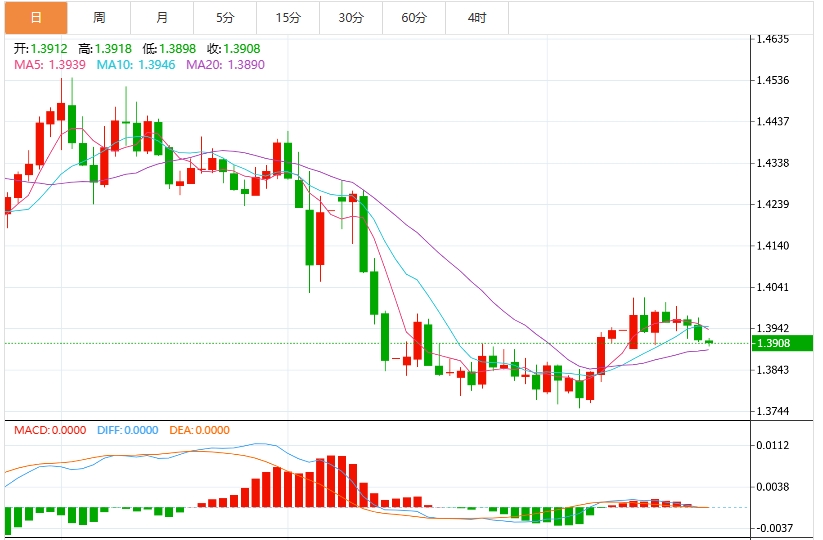
Task: Click the 0.0038 MACD axis label
Action: 773,487
